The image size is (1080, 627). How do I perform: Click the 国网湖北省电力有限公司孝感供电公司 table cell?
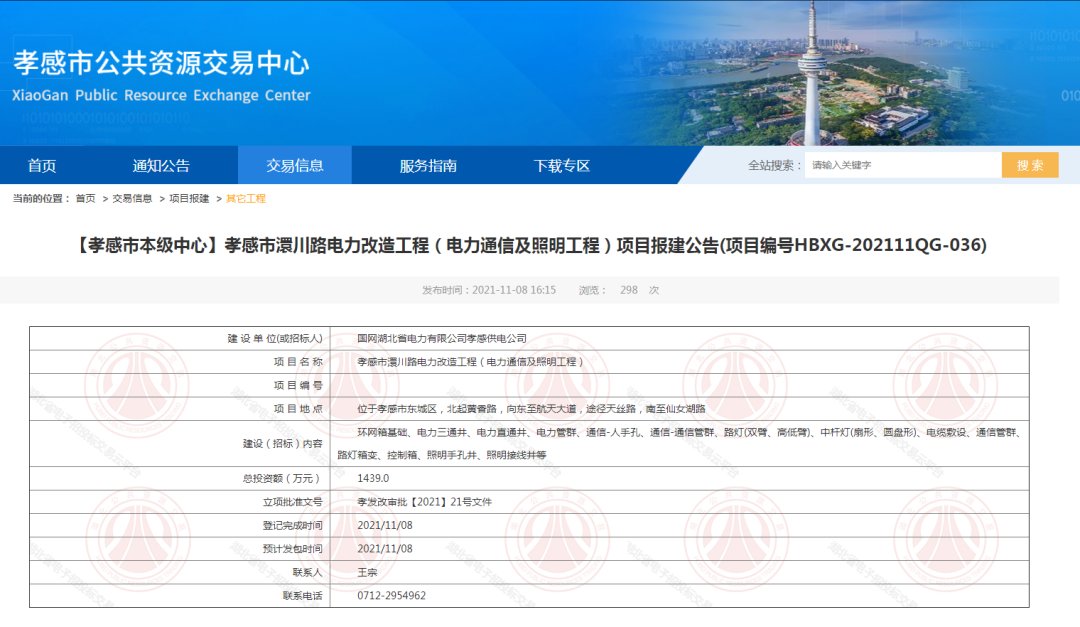(441, 339)
